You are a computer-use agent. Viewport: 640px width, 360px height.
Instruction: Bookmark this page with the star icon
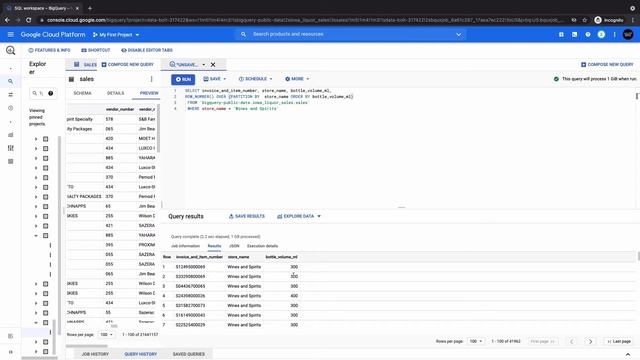point(584,20)
